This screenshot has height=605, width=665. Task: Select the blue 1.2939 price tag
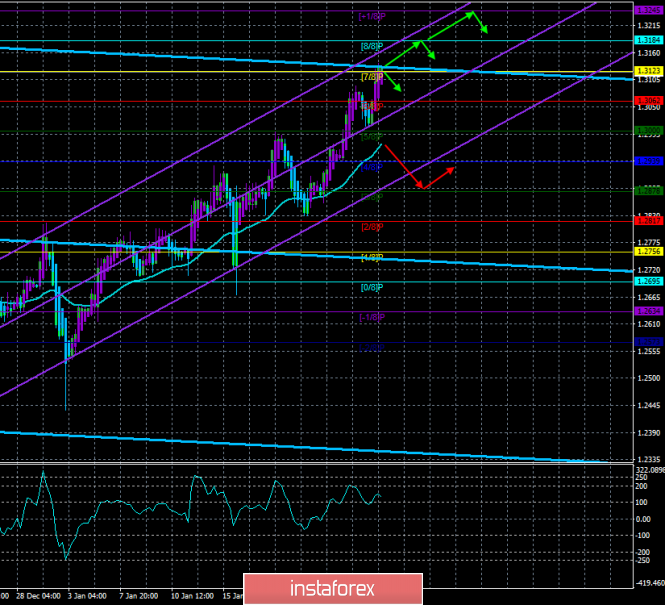coord(648,161)
